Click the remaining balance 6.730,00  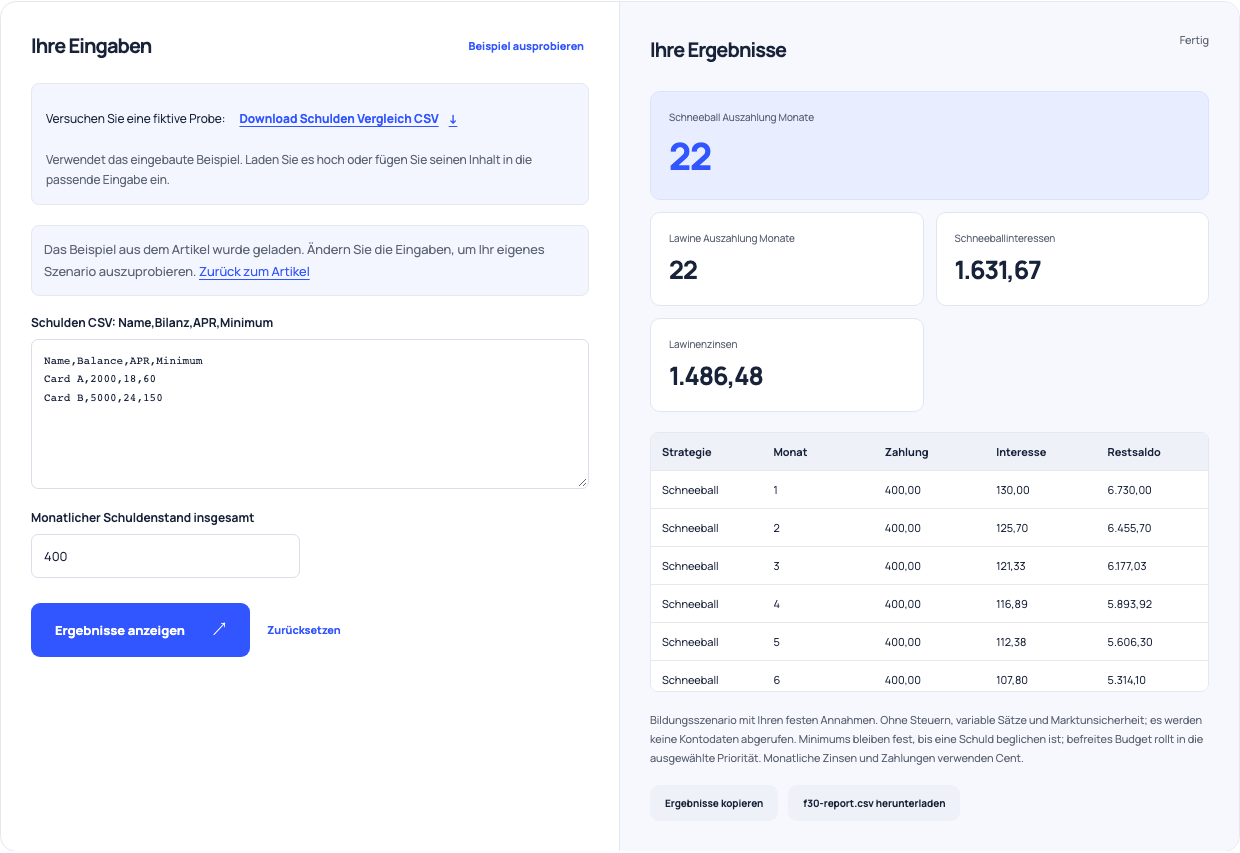[1130, 490]
